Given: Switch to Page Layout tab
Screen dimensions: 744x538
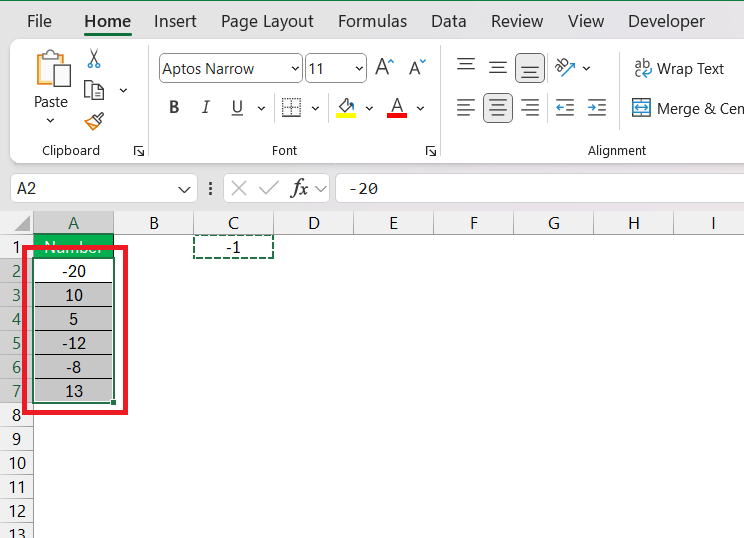Looking at the screenshot, I should click(x=267, y=21).
